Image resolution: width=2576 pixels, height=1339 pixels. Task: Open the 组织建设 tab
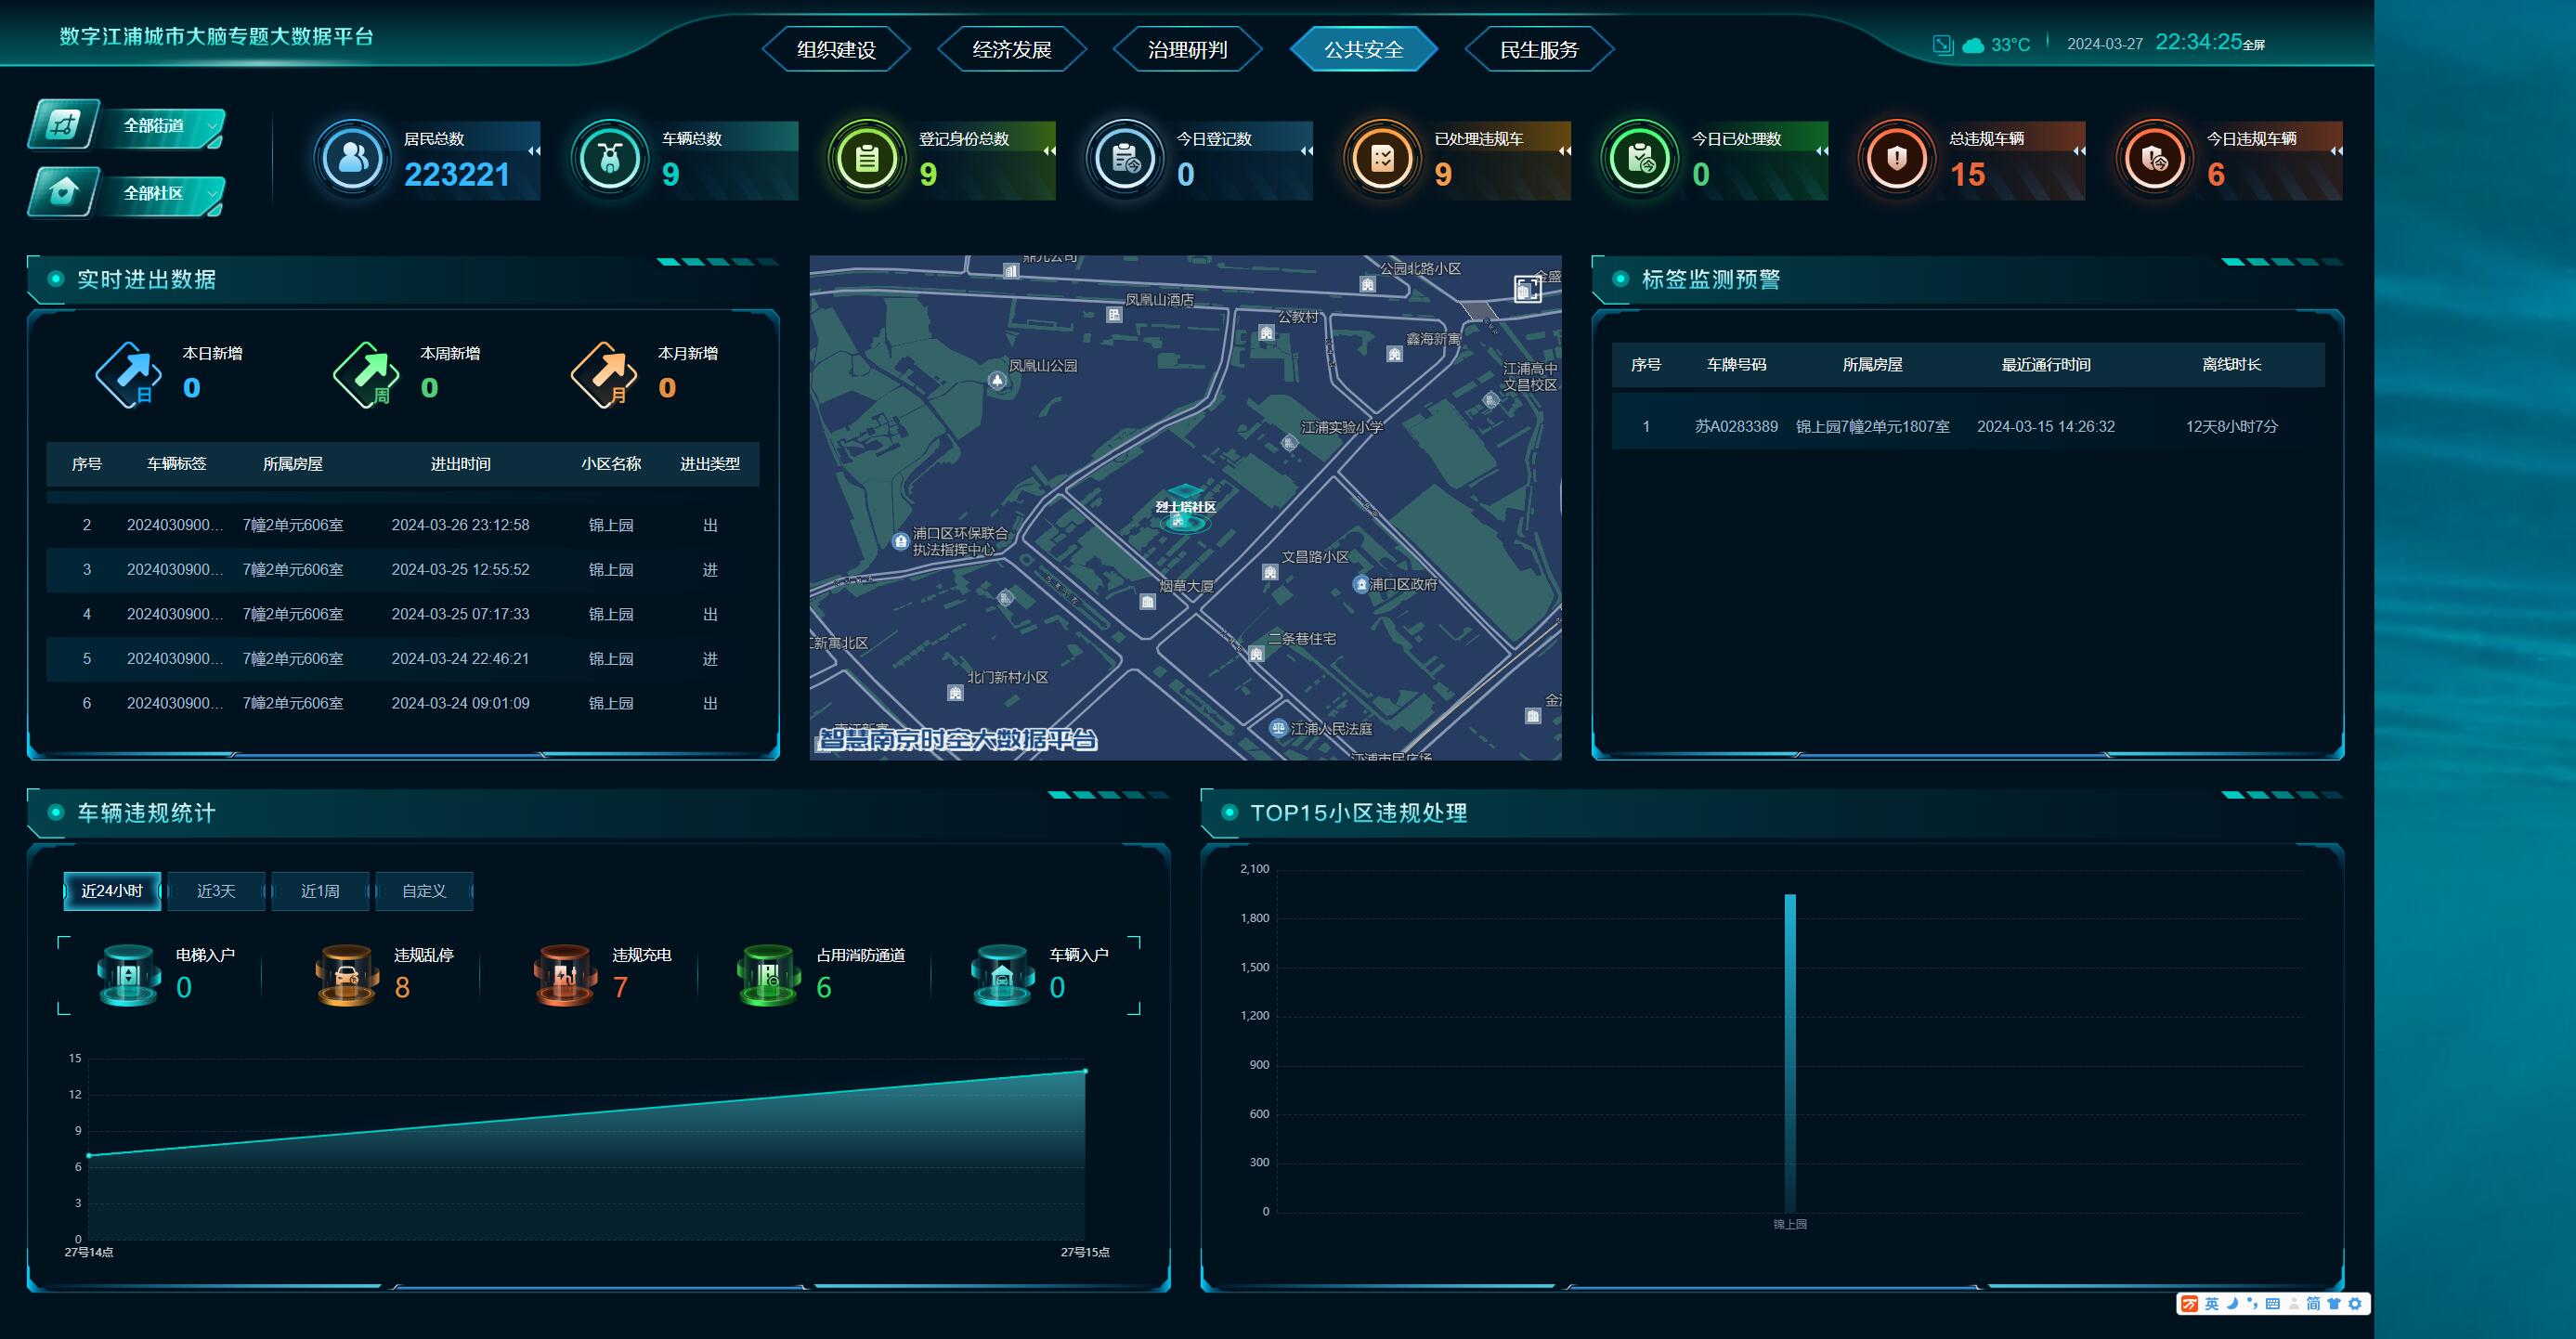click(x=836, y=49)
